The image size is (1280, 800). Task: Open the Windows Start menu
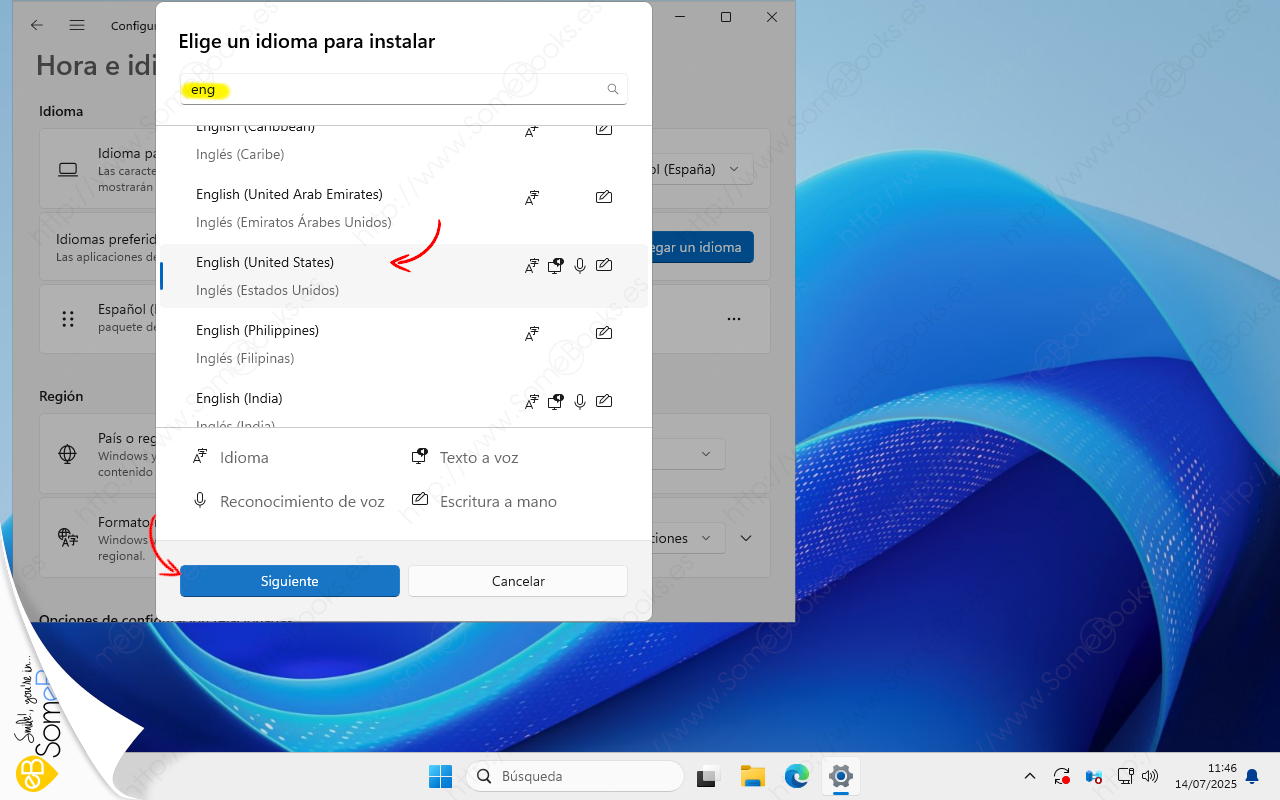coord(440,776)
